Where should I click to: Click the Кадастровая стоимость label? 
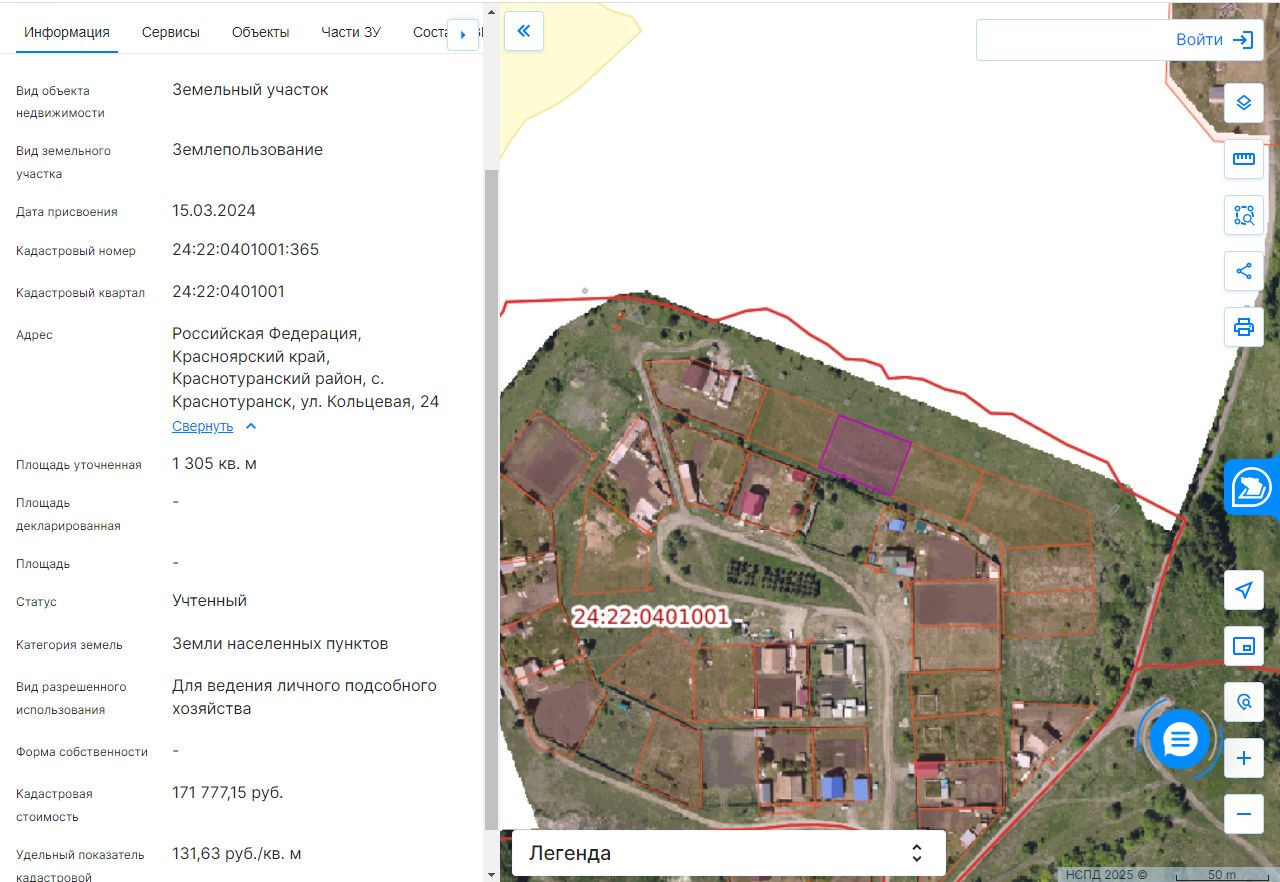tap(54, 805)
